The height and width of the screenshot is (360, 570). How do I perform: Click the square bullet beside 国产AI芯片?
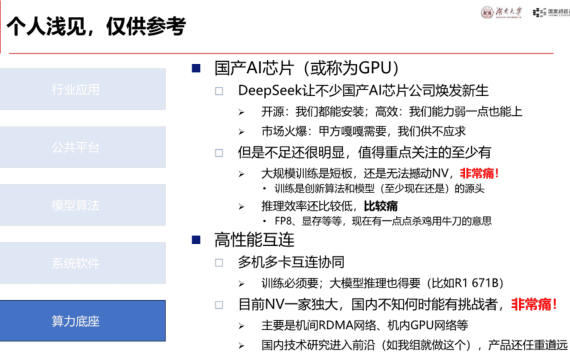(x=196, y=68)
